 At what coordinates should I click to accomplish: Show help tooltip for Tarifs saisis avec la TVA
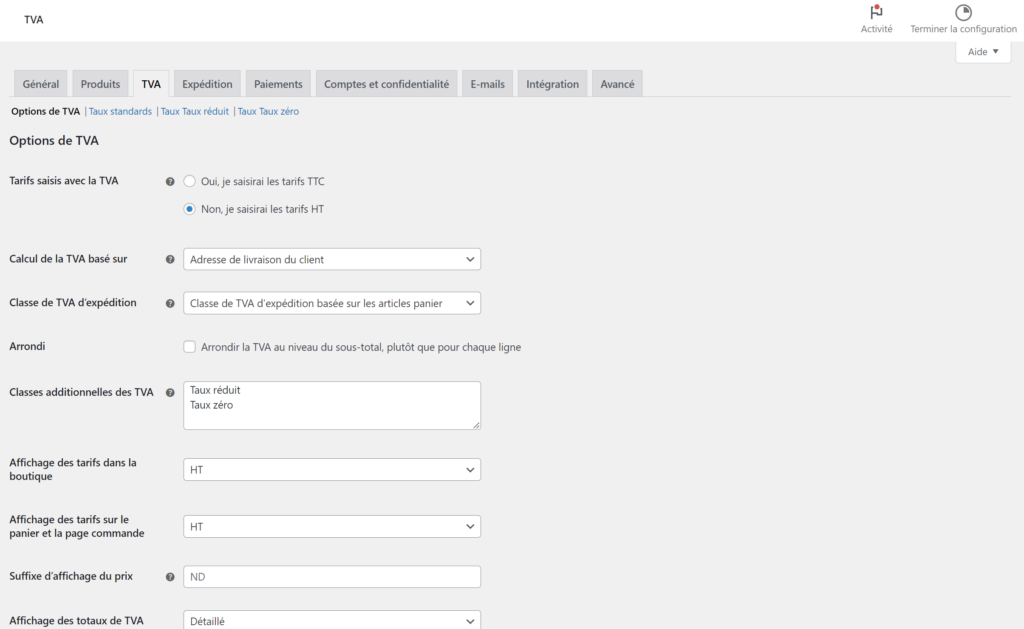pos(170,182)
